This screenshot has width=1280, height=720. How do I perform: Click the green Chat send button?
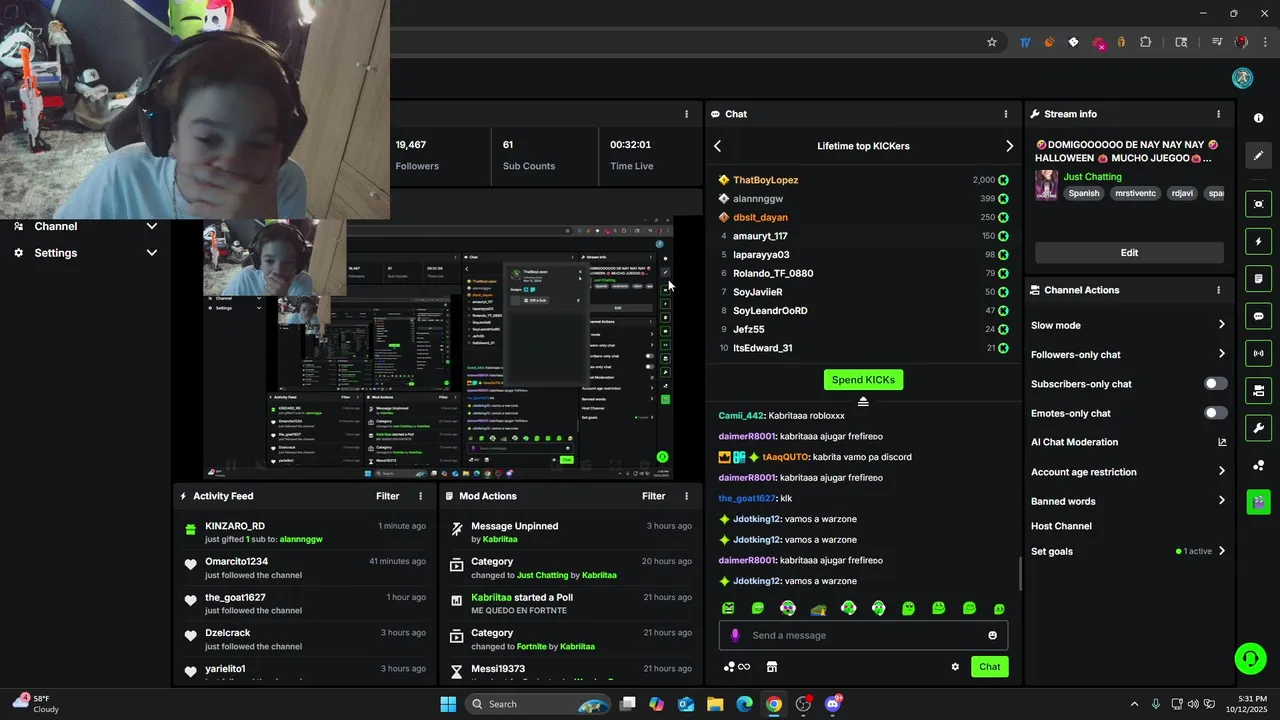(x=989, y=667)
